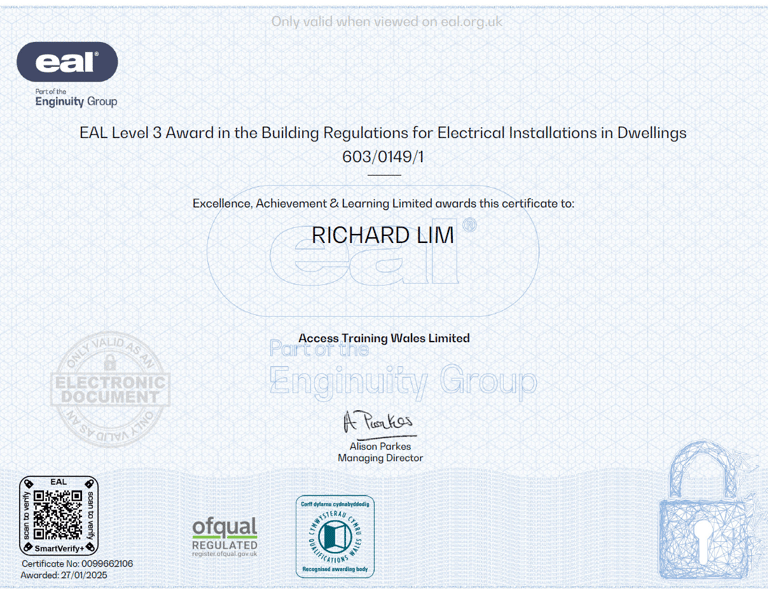768x589 pixels.
Task: Click the Qualifications Wales recognised awarding body badge
Action: point(335,537)
